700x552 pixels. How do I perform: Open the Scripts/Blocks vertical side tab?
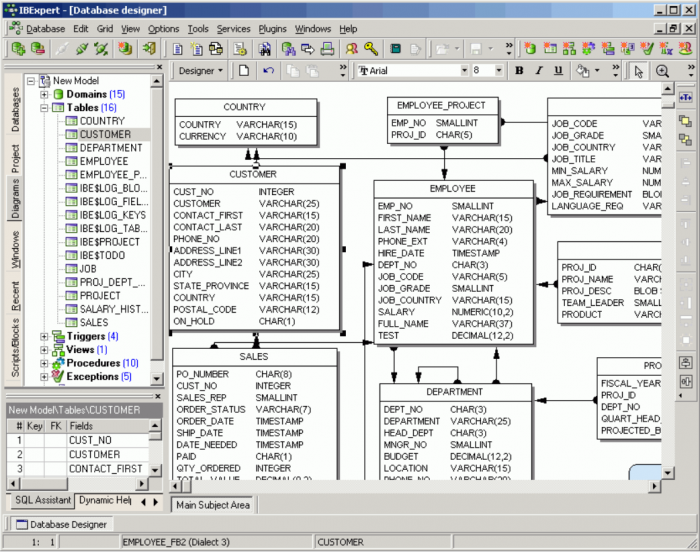pyautogui.click(x=16, y=347)
